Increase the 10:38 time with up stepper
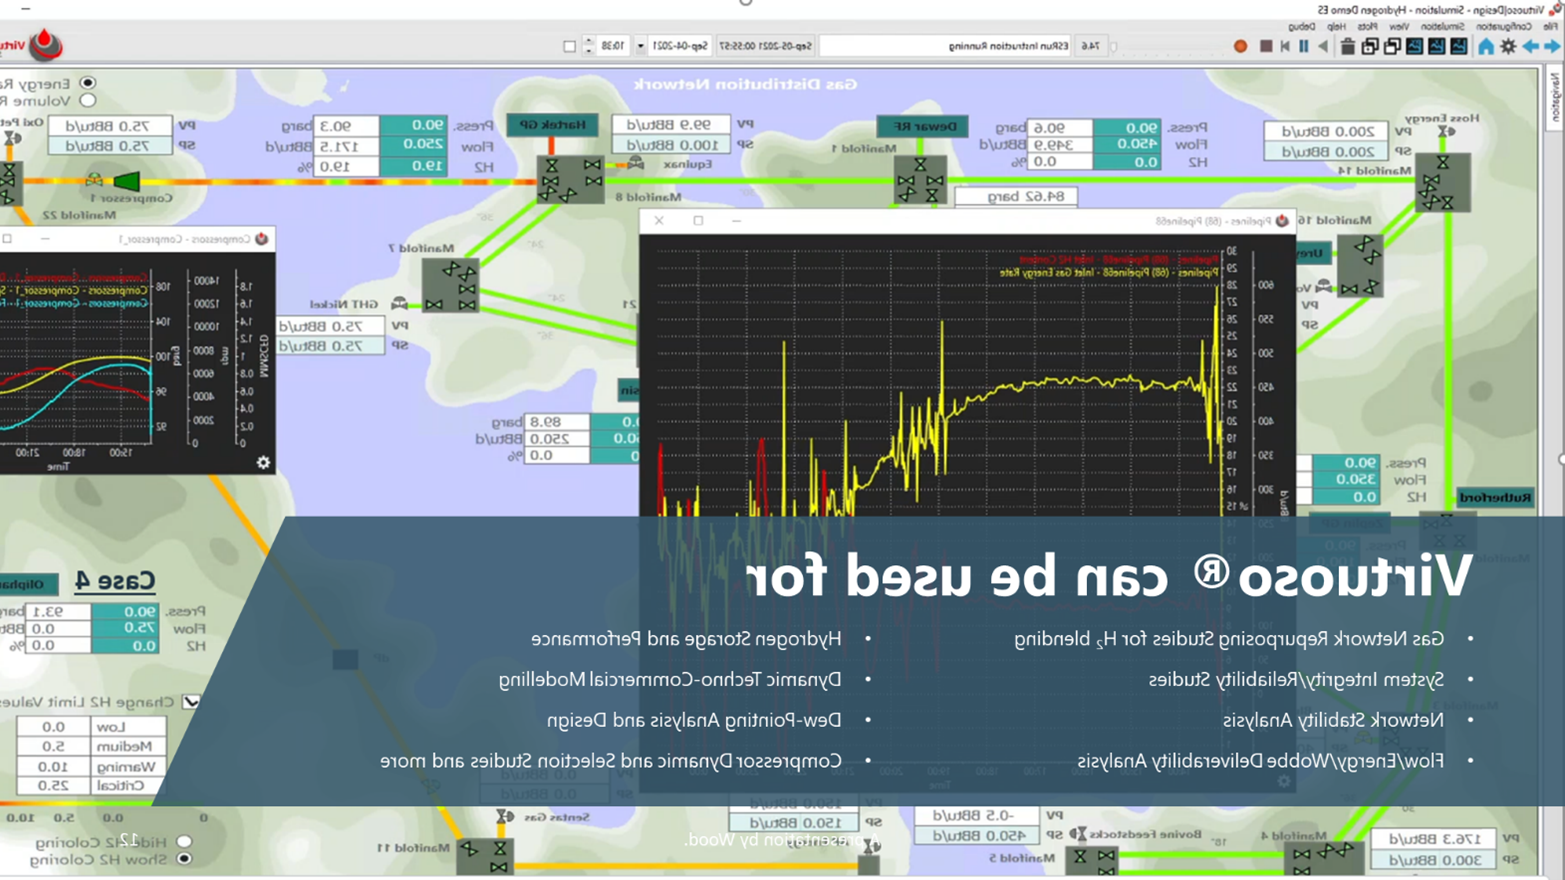Viewport: 1565px width, 880px height. tap(588, 41)
